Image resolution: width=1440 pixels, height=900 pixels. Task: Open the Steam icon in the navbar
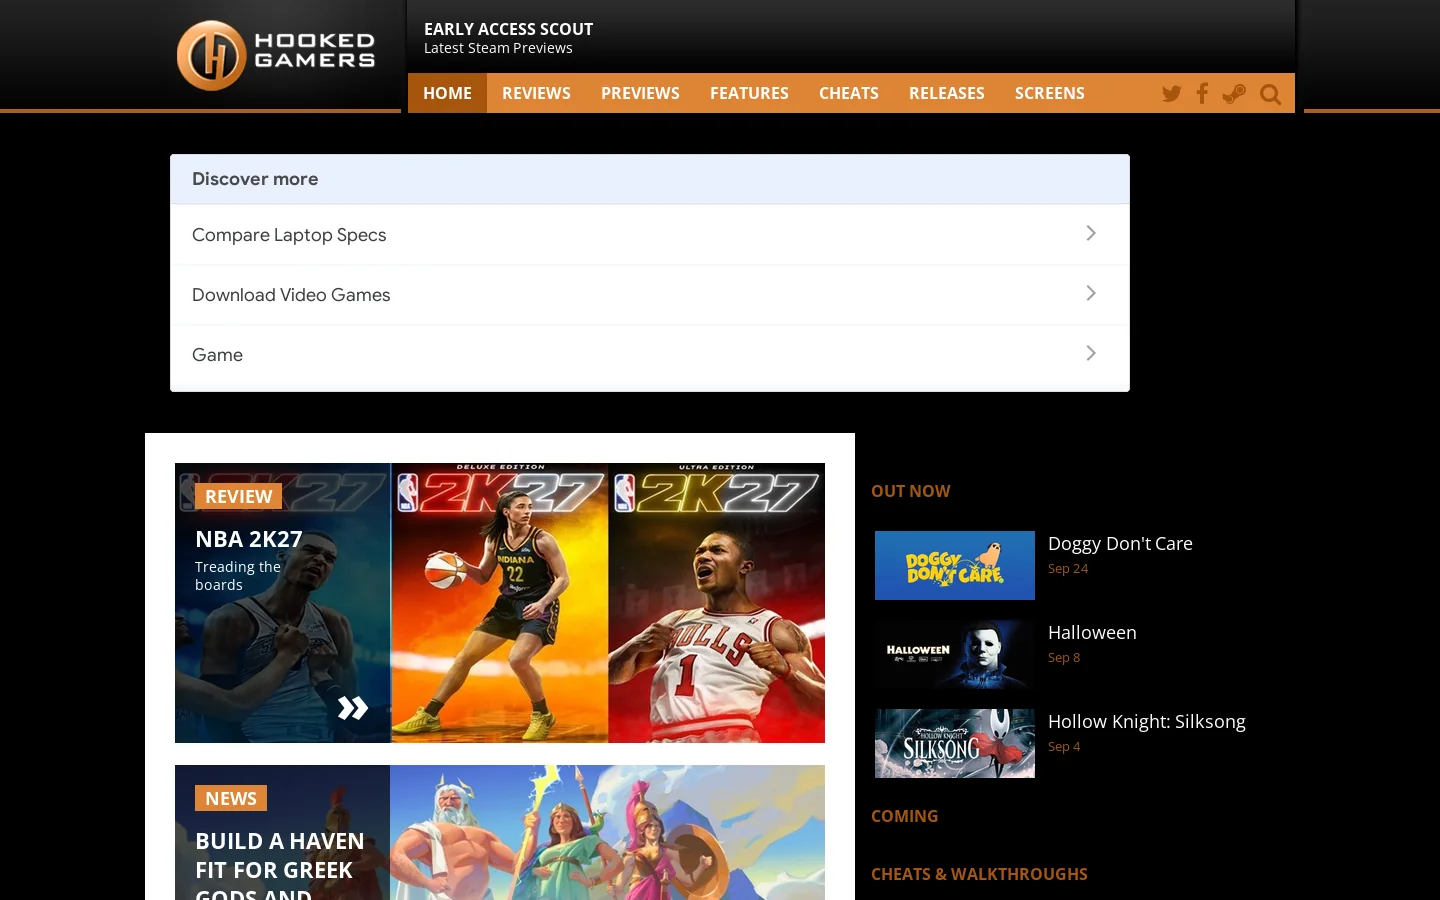coord(1234,94)
